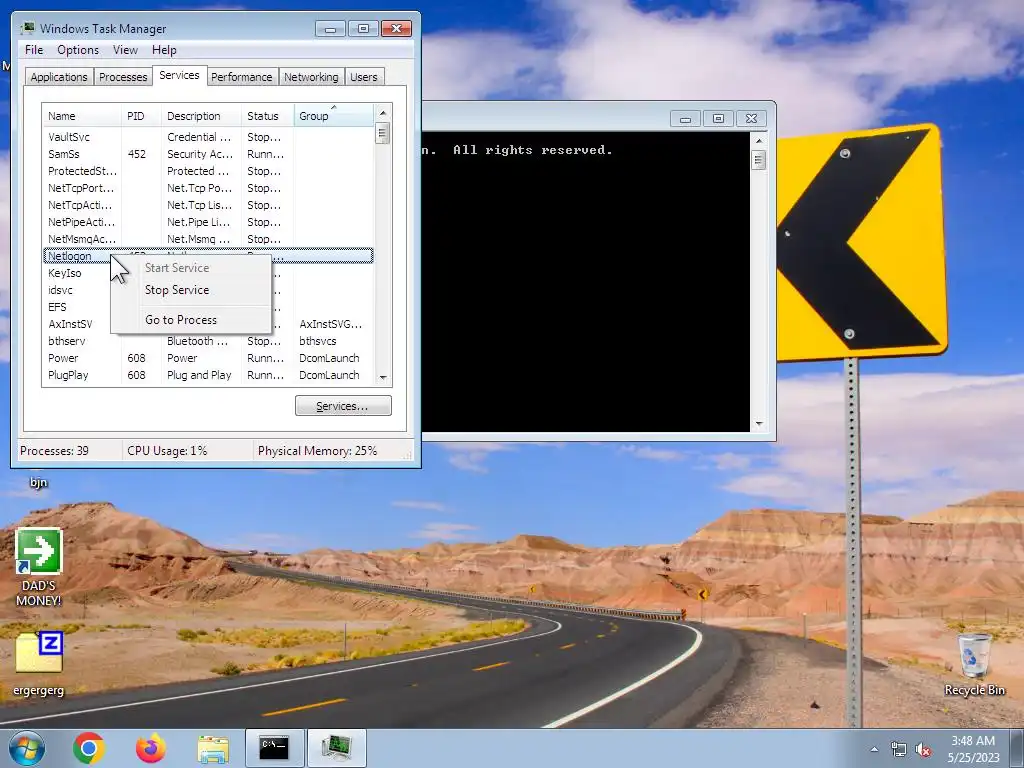This screenshot has width=1024, height=768.
Task: Close the Command Prompt window
Action: point(751,119)
